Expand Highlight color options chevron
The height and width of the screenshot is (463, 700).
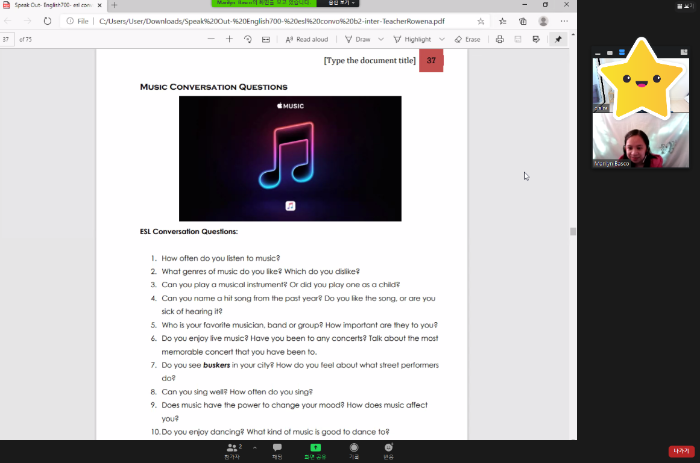442,39
